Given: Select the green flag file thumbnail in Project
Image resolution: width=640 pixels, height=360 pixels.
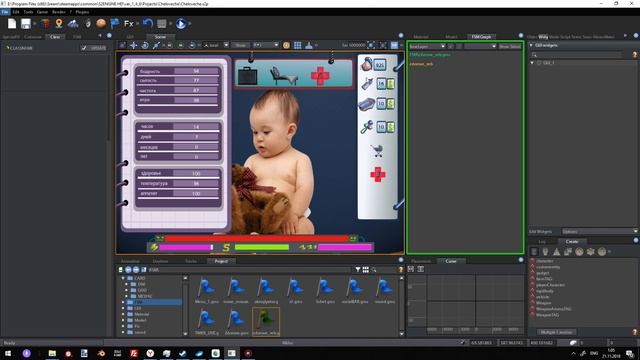Looking at the screenshot, I should (x=266, y=322).
